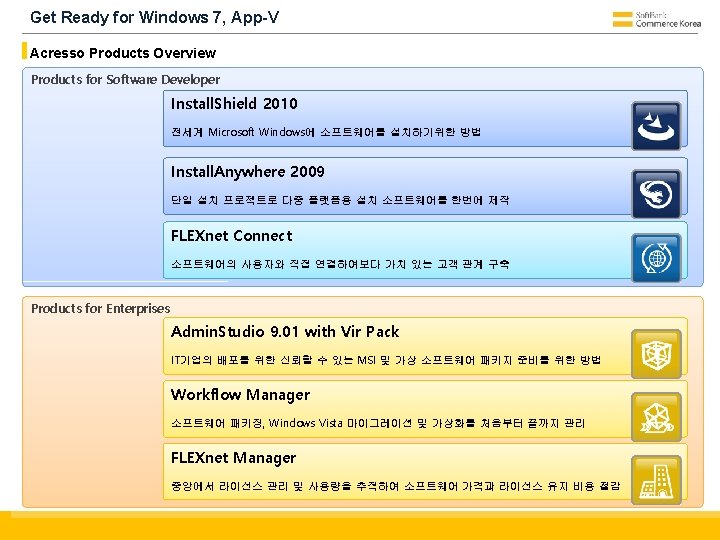
Task: Click the AdminStudio description mentioning MSI
Action: pyautogui.click(x=386, y=360)
